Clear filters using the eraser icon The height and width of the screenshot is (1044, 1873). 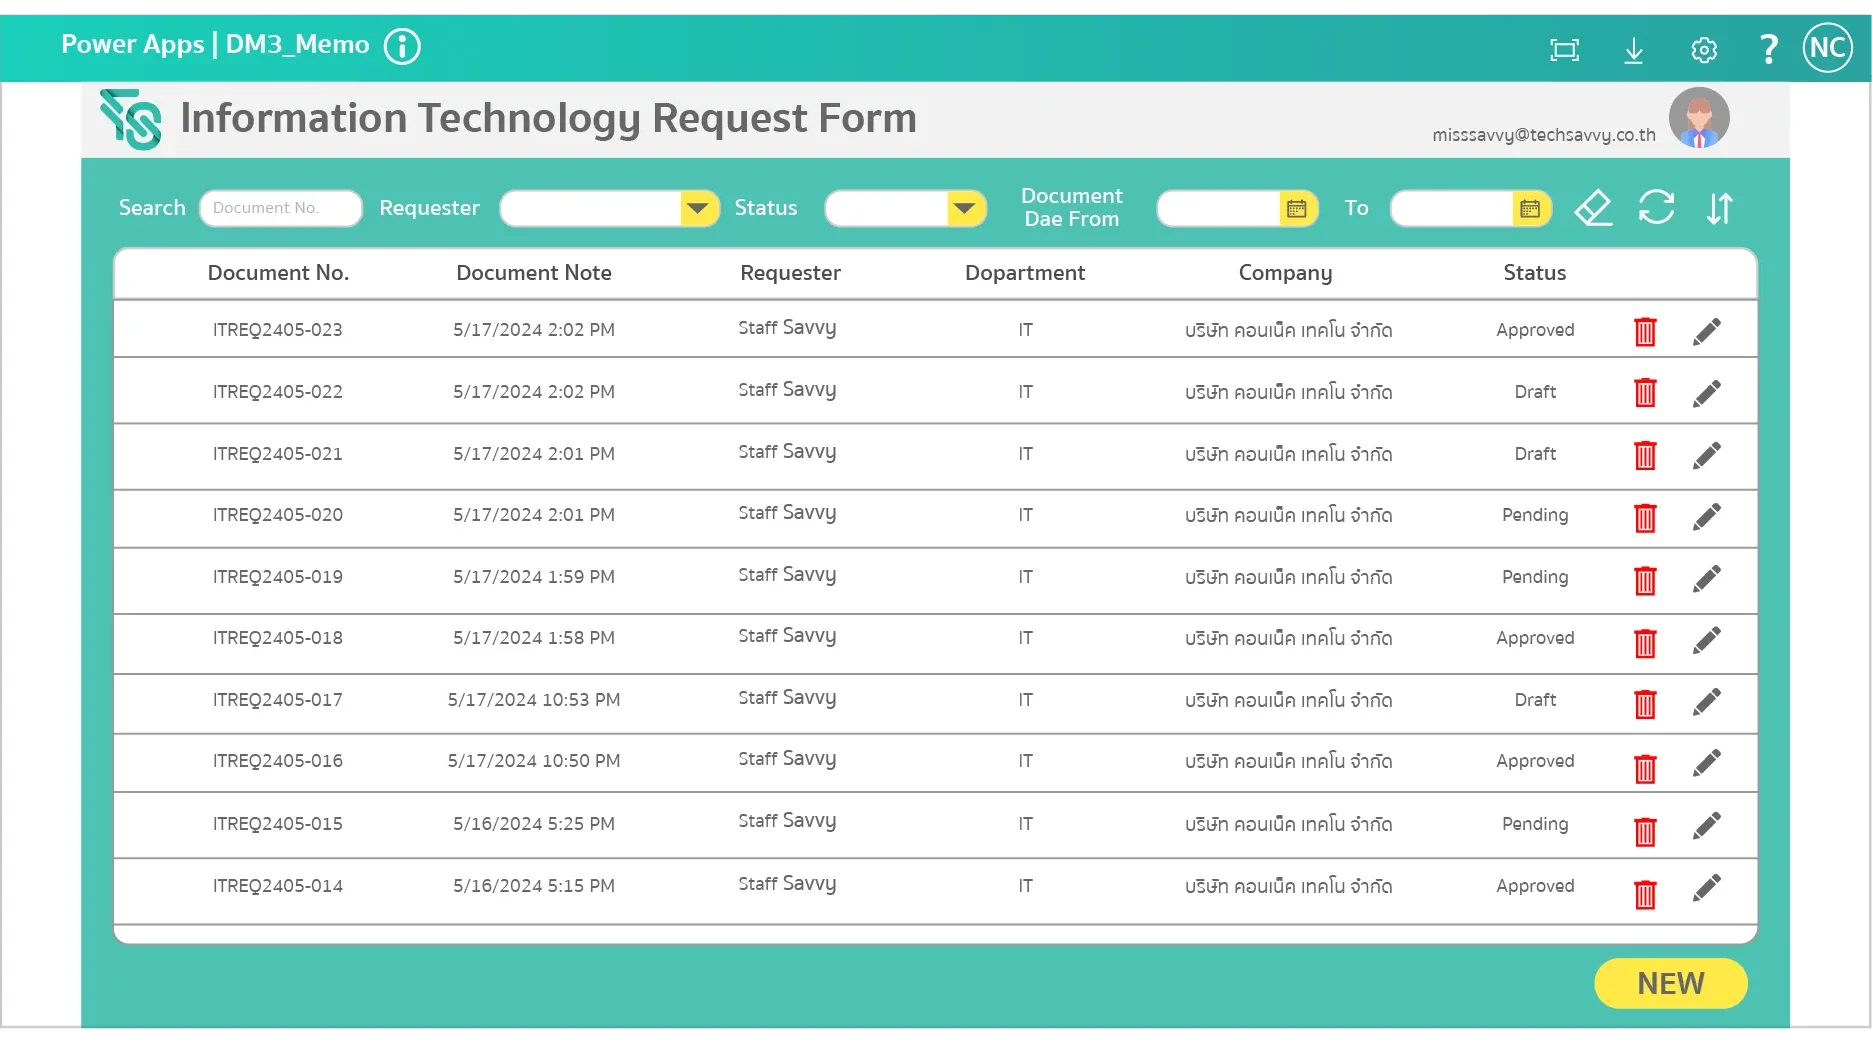[x=1593, y=208]
